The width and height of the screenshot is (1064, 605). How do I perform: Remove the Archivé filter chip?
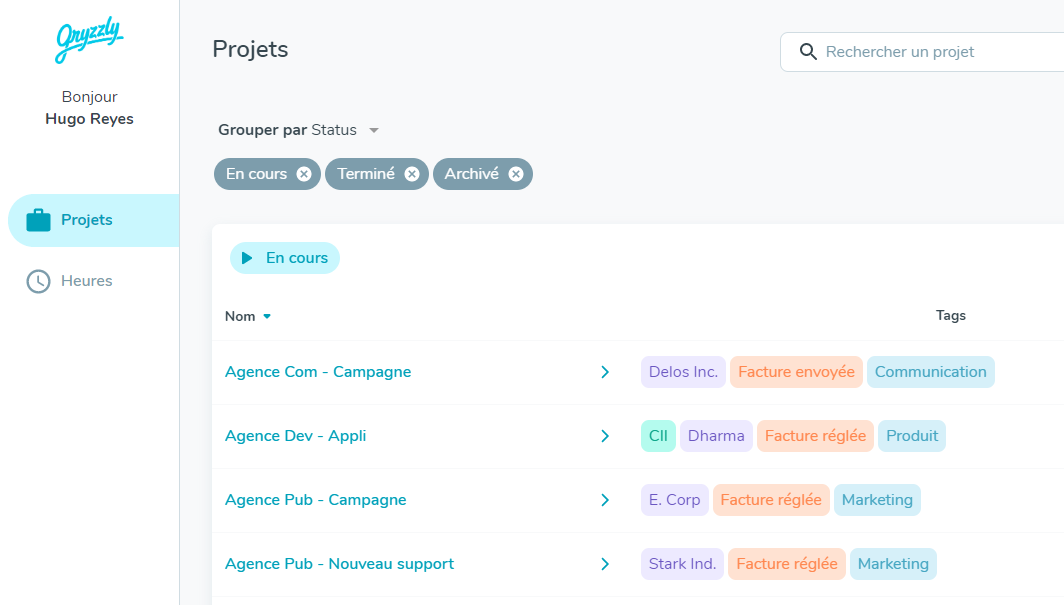pos(516,174)
